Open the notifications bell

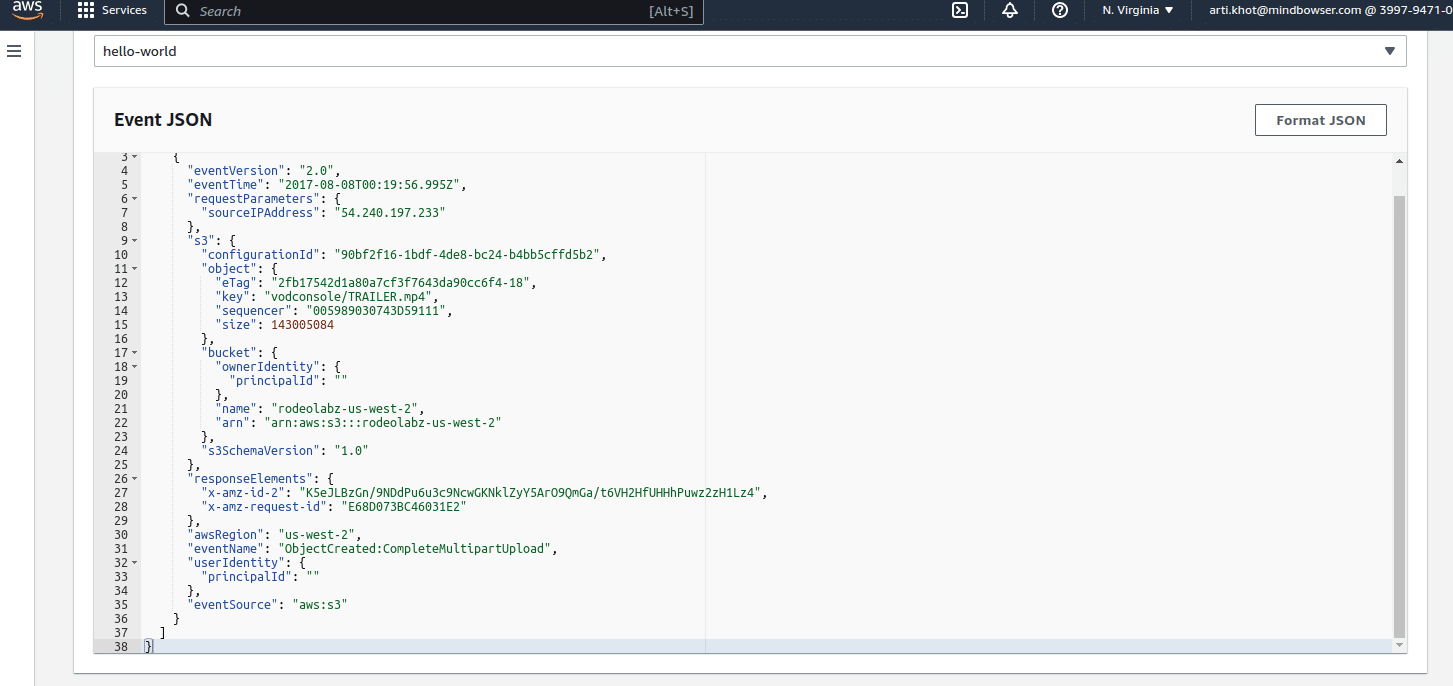1009,11
